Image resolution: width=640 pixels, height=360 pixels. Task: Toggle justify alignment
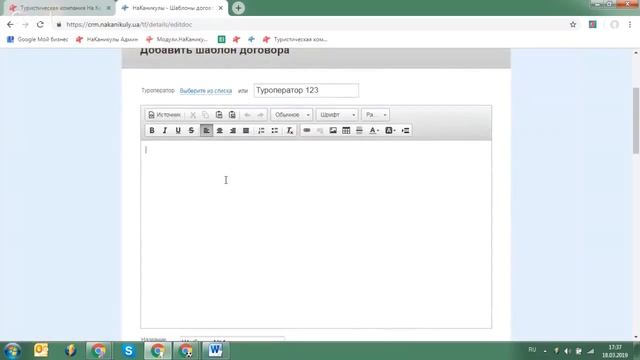[246, 130]
